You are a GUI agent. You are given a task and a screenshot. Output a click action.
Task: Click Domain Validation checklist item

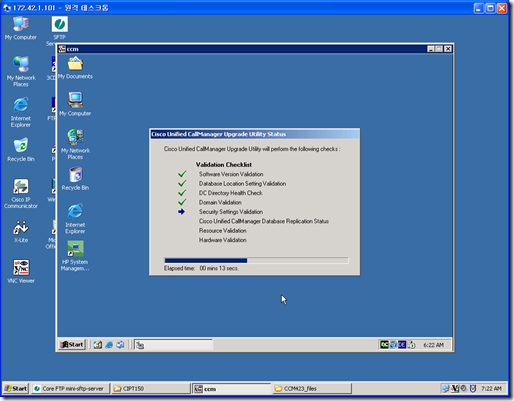tap(220, 202)
